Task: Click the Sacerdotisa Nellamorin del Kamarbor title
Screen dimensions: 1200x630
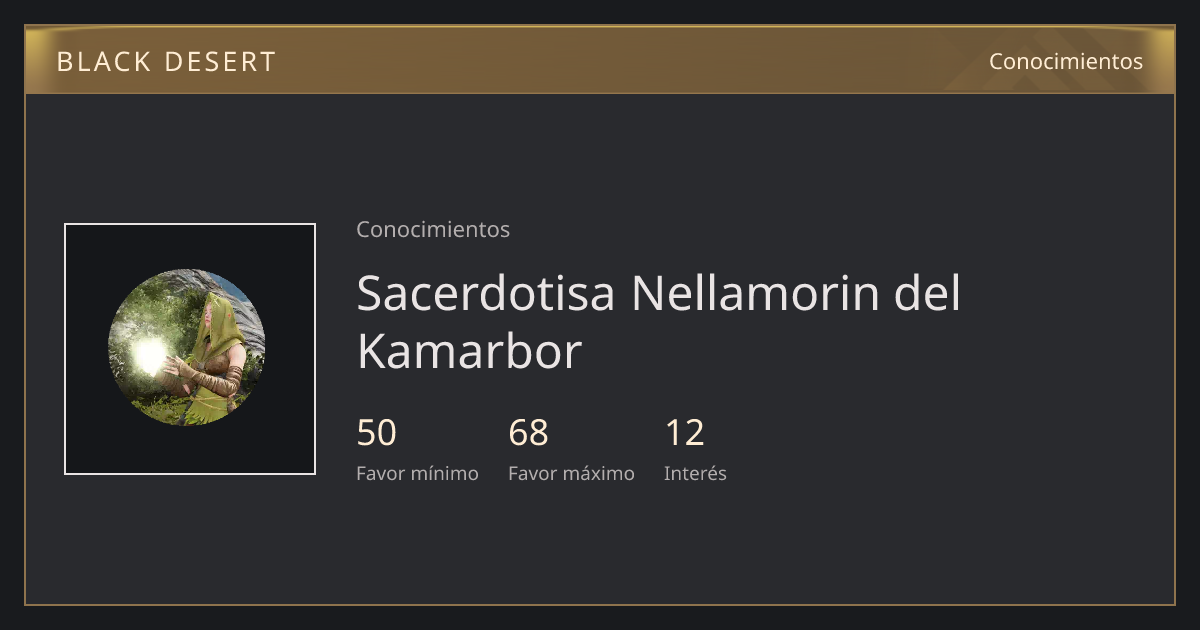Action: [x=659, y=322]
